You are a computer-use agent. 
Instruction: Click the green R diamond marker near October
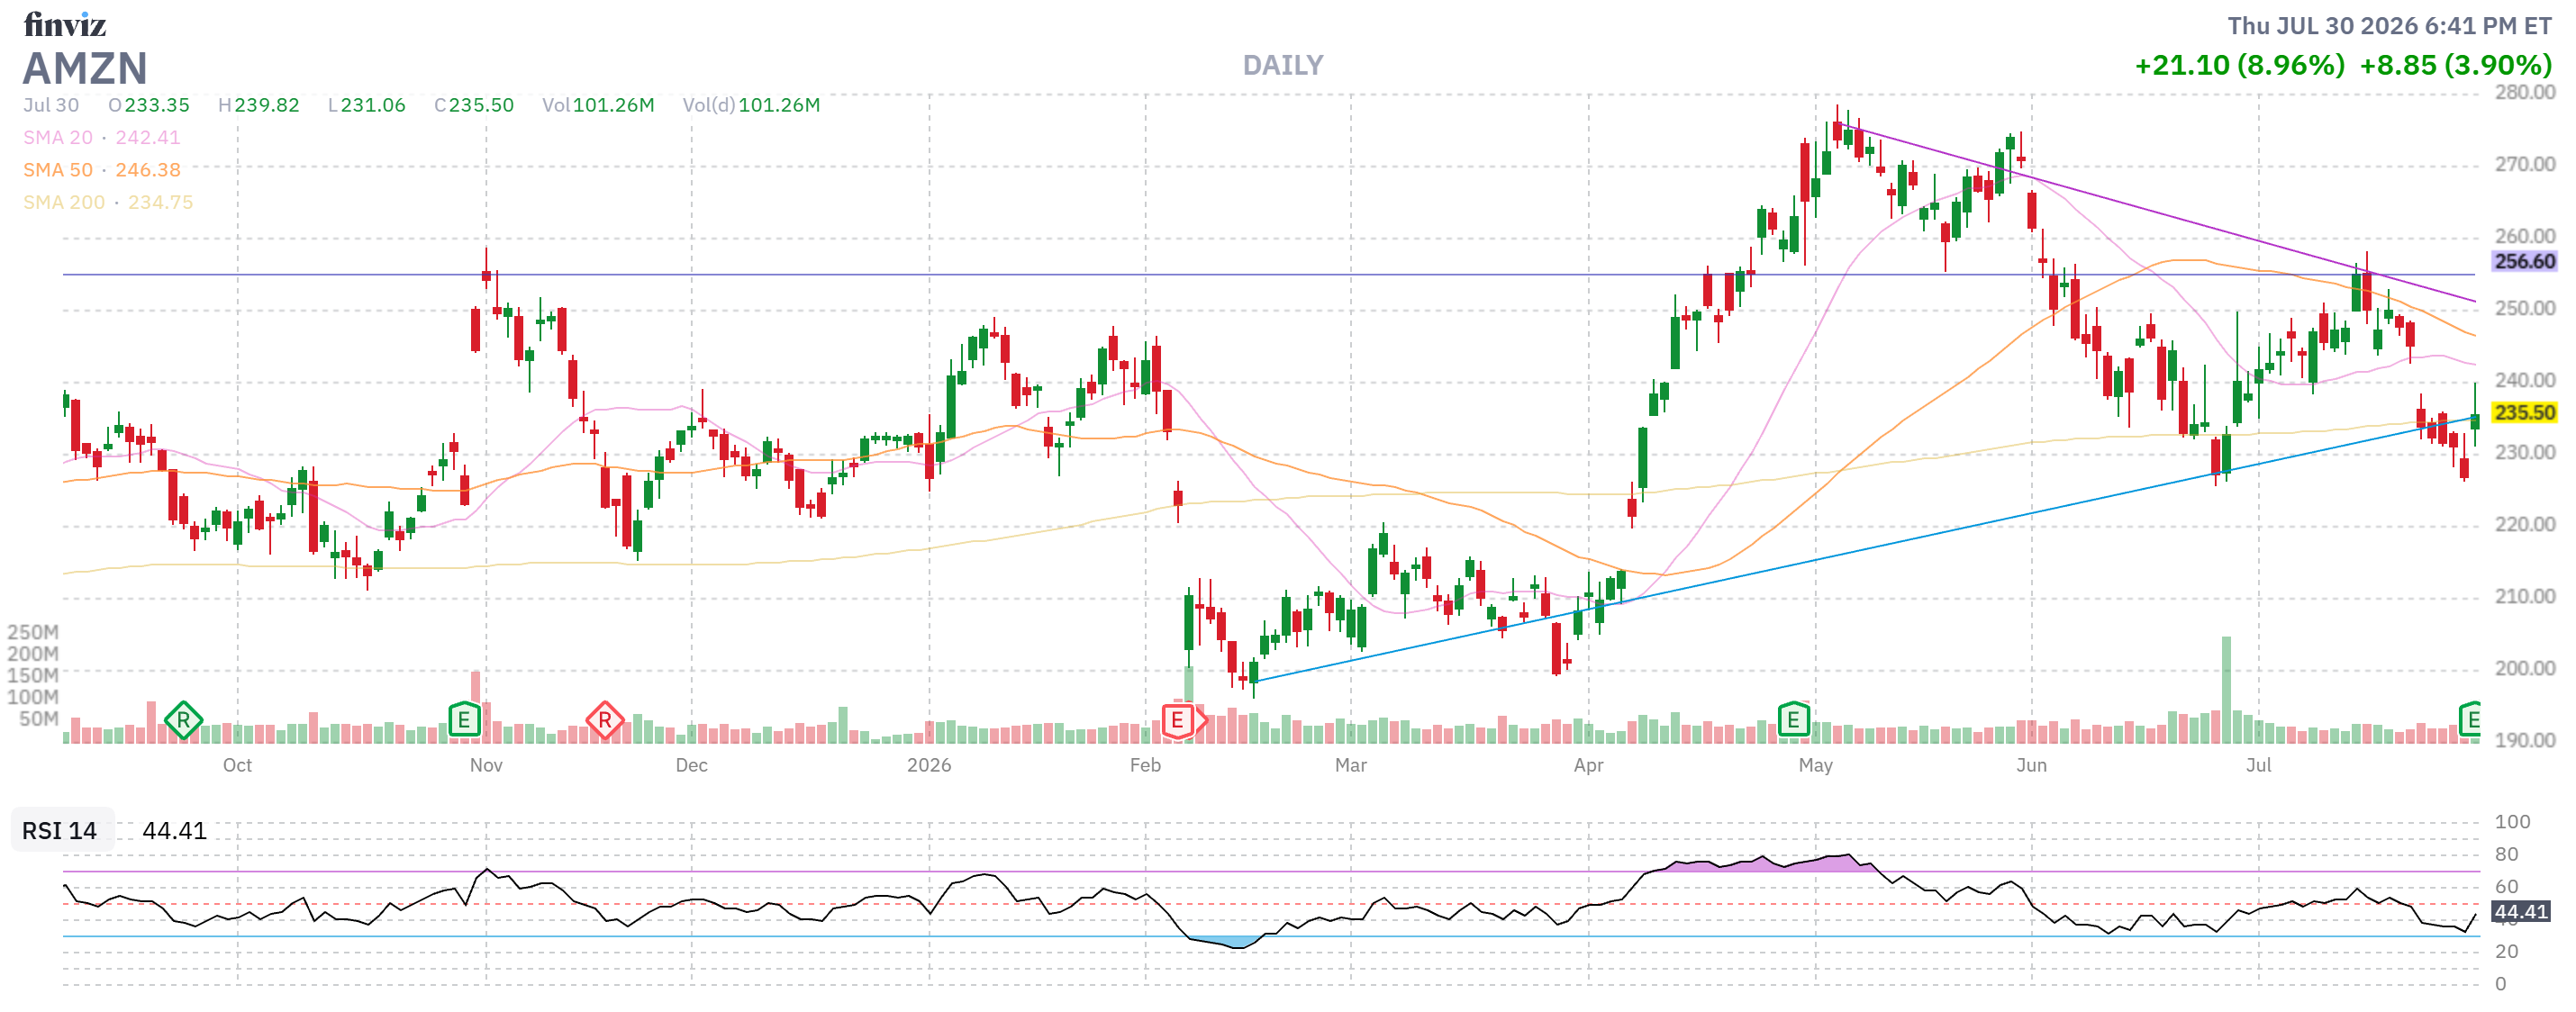click(x=183, y=720)
